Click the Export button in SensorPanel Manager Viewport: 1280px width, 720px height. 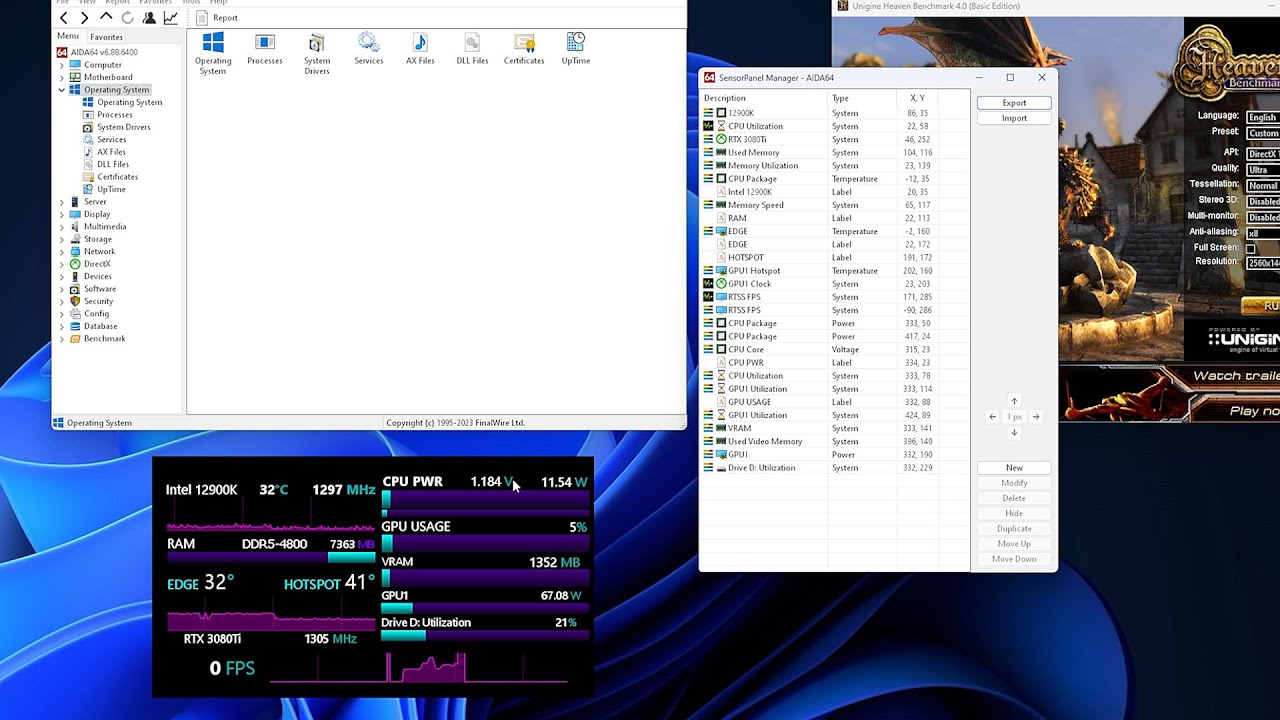(1014, 103)
